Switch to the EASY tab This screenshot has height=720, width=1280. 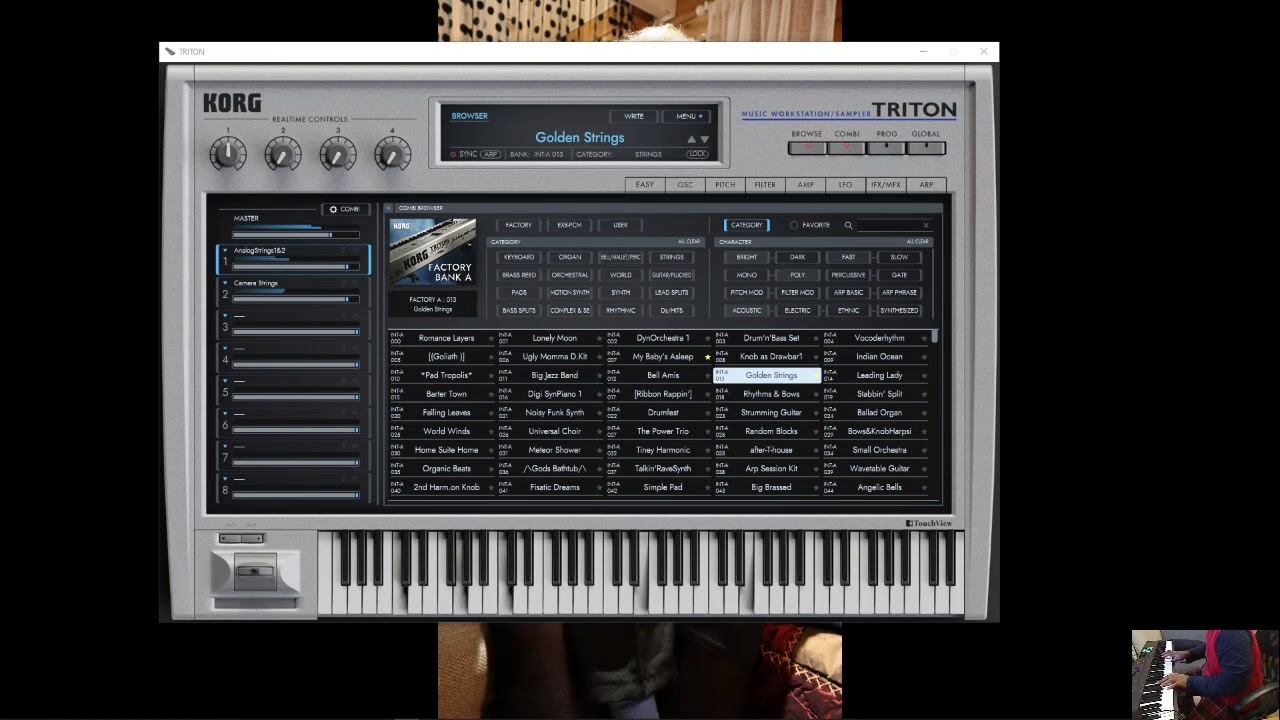(x=645, y=185)
